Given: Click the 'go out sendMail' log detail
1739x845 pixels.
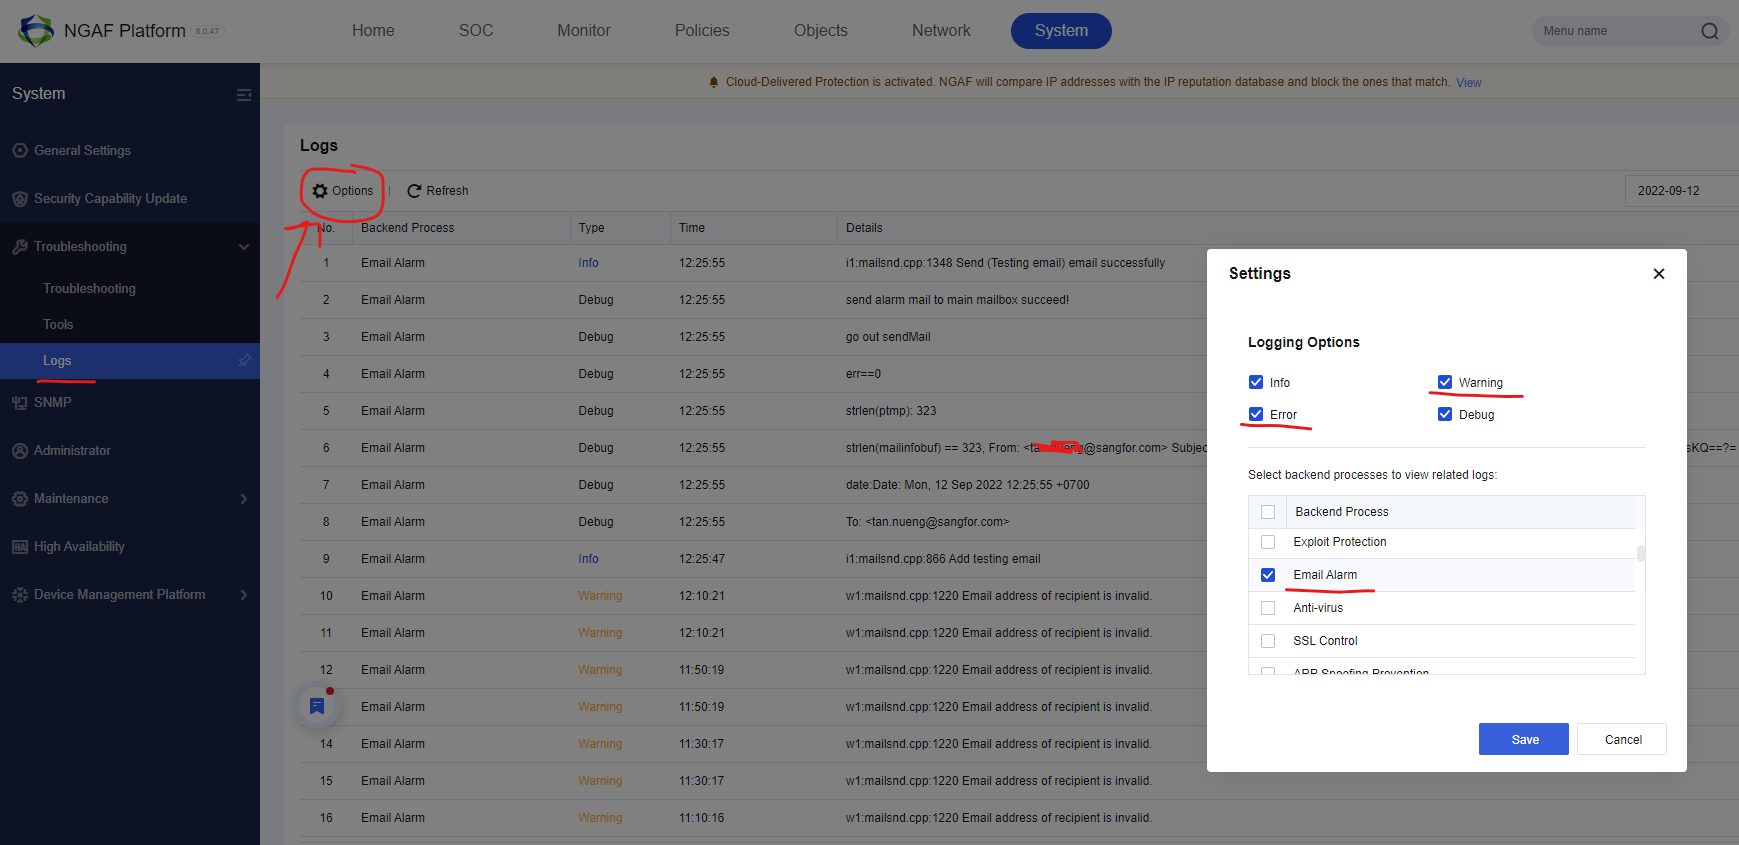Looking at the screenshot, I should 888,337.
